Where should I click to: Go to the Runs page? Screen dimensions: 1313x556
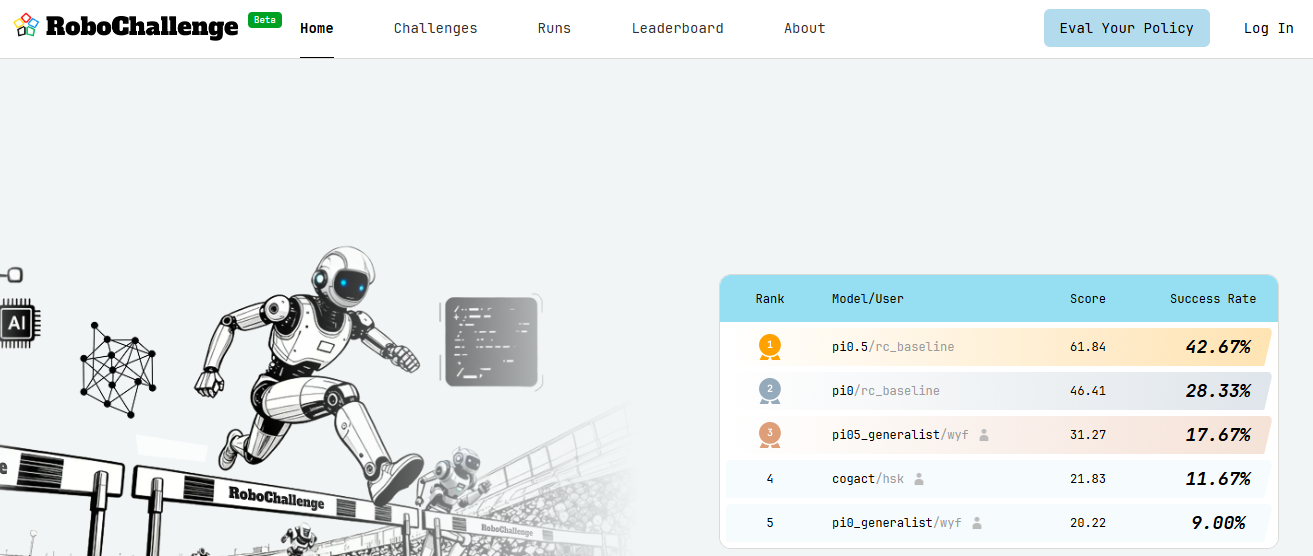(x=554, y=28)
